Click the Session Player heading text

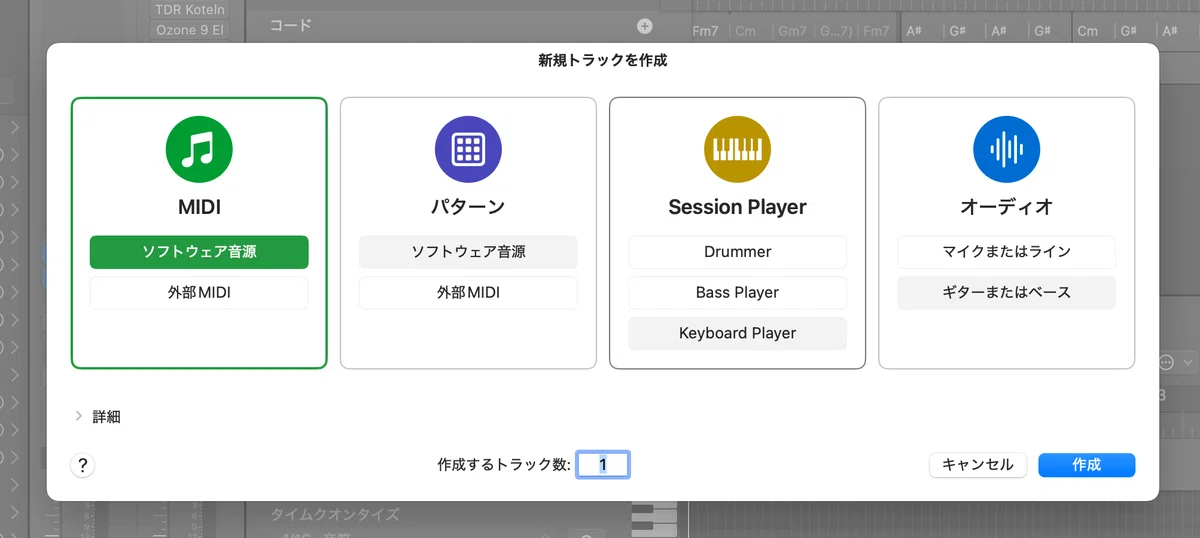pyautogui.click(x=737, y=207)
